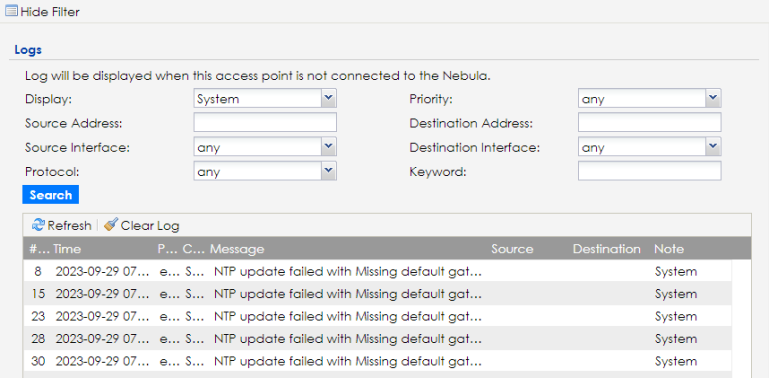The width and height of the screenshot is (769, 378).
Task: Open the Display dropdown showing System
Action: coord(265,99)
